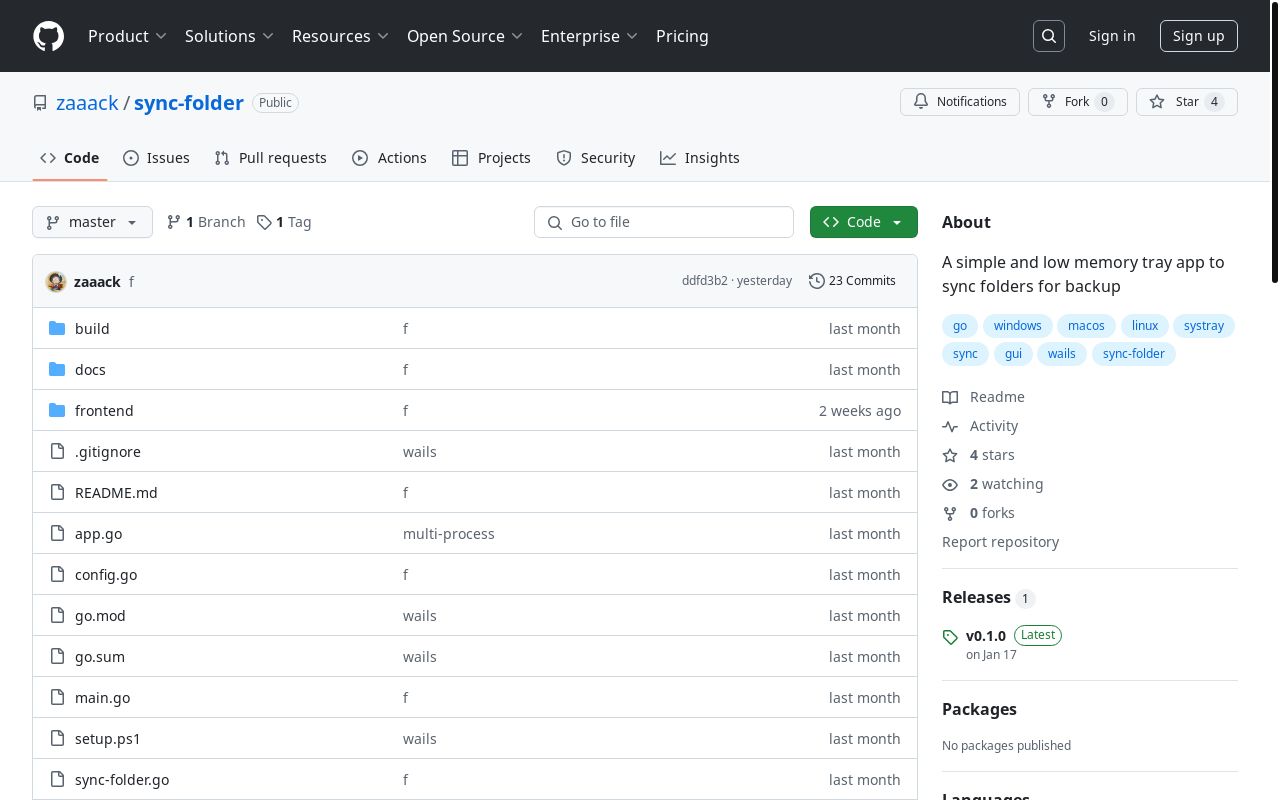
Task: Open the green Code dropdown
Action: (x=863, y=222)
